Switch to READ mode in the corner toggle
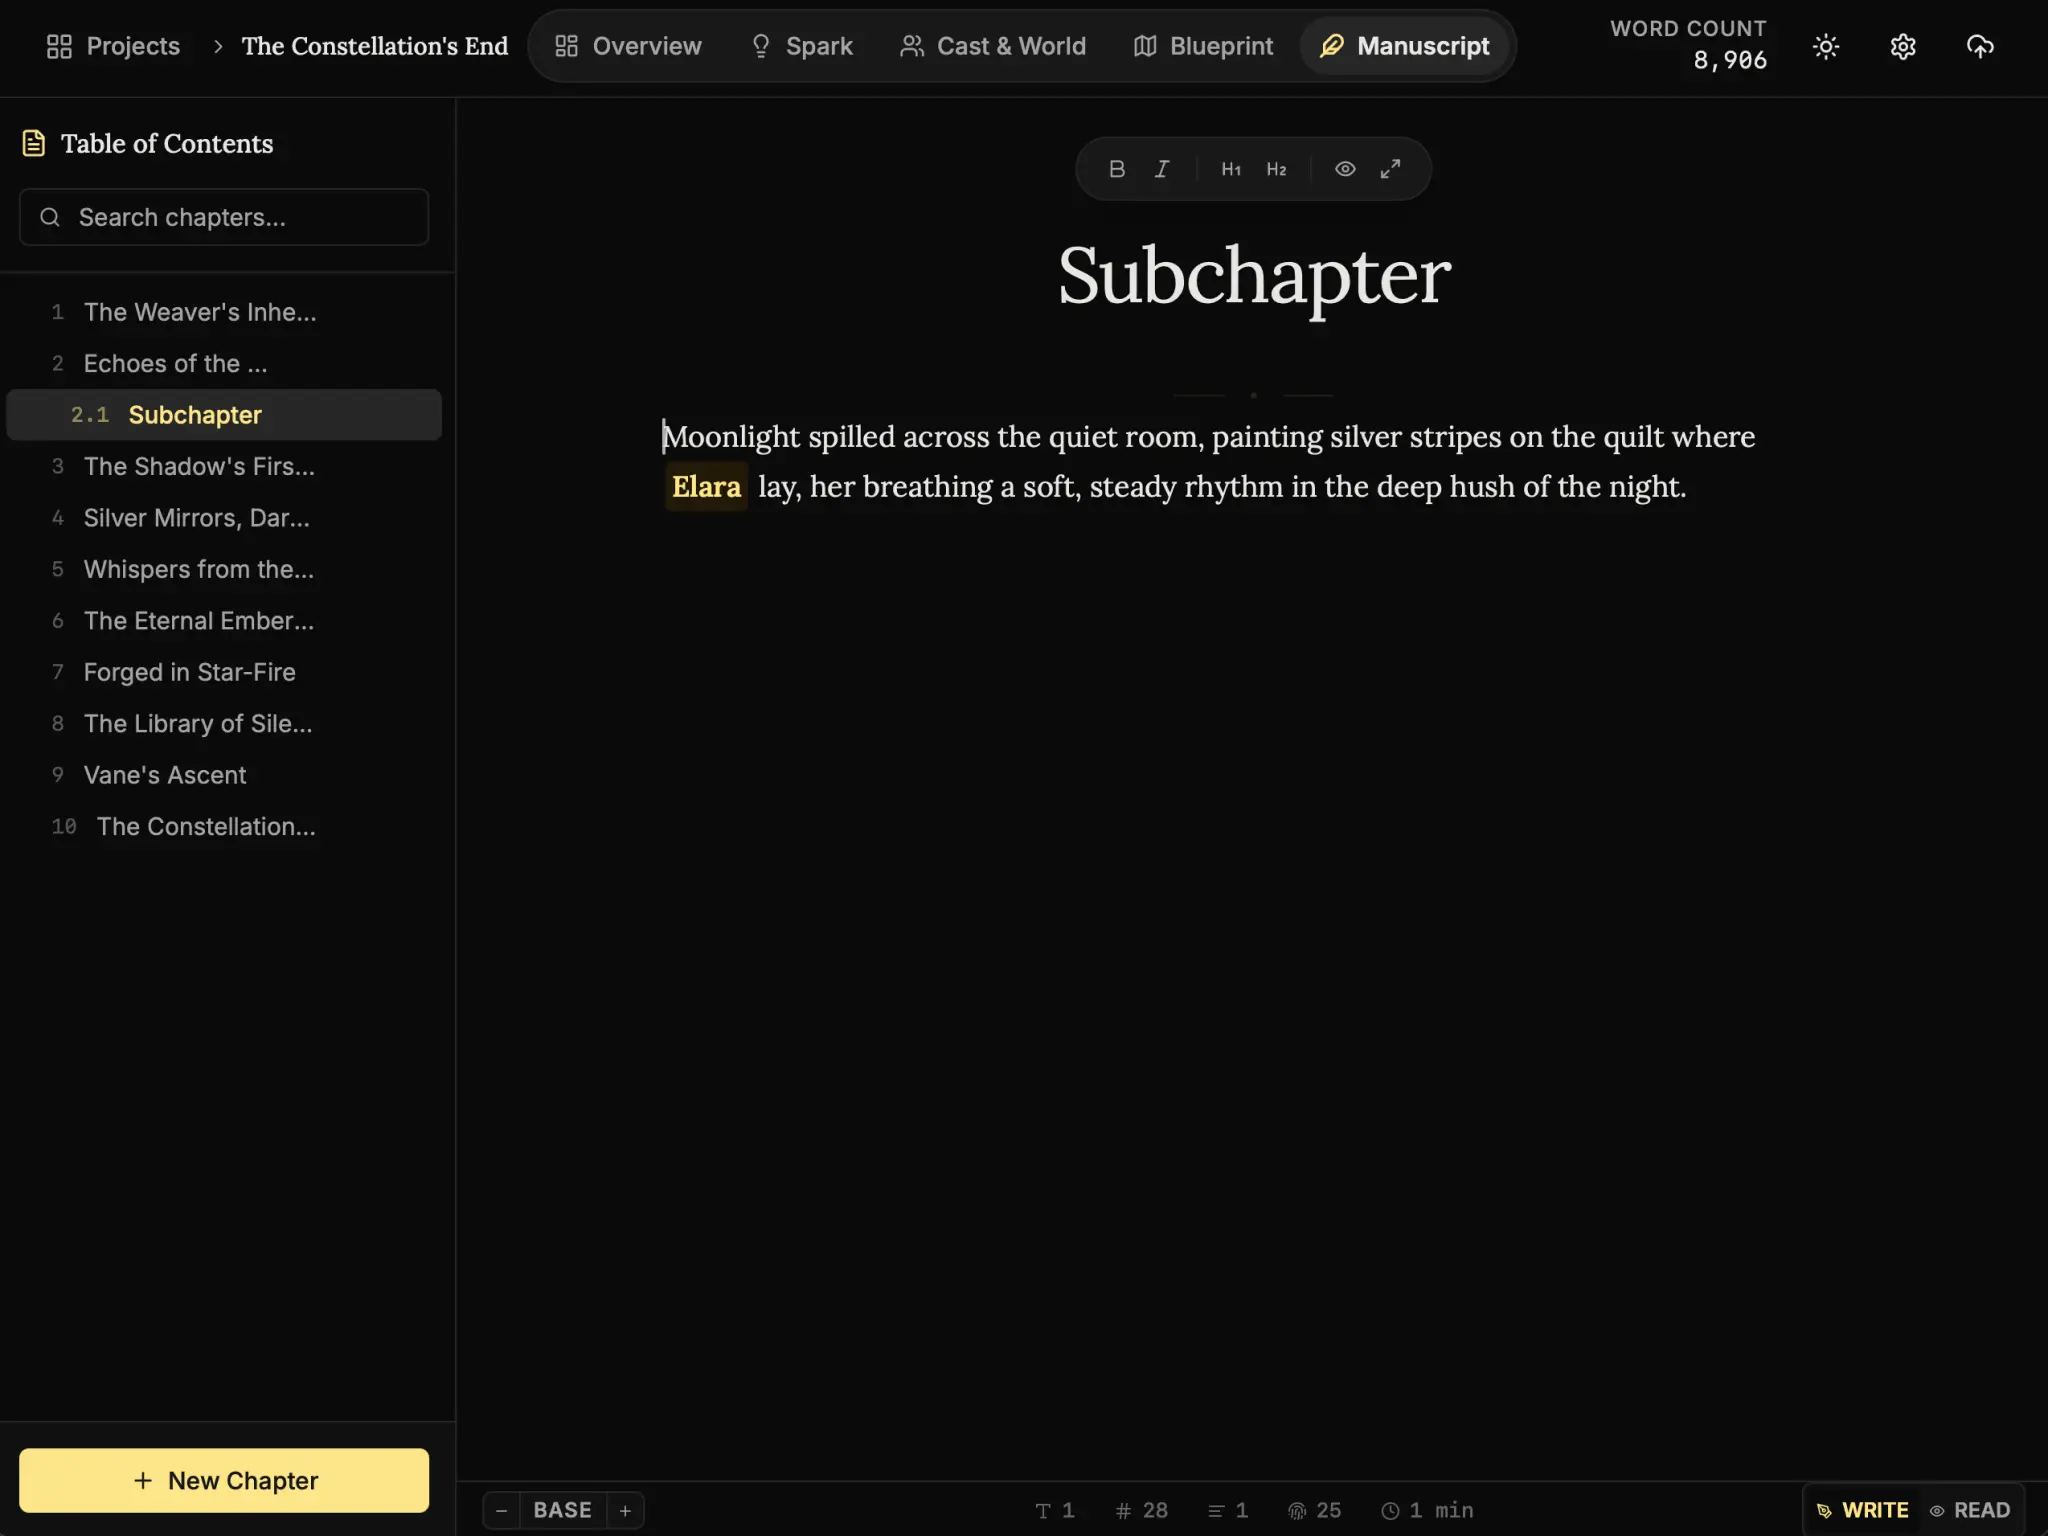 coord(1972,1510)
